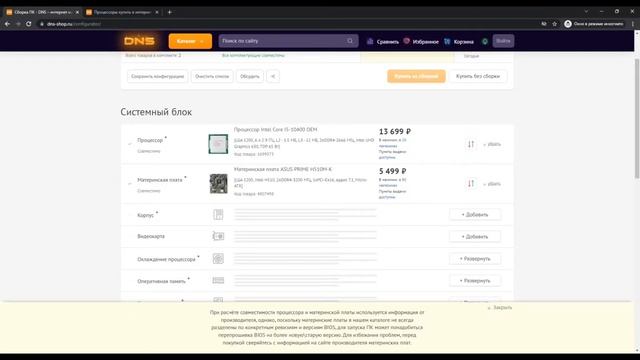Remove the processor with убрать
Screen dimensions: 640x360
tap(492, 144)
